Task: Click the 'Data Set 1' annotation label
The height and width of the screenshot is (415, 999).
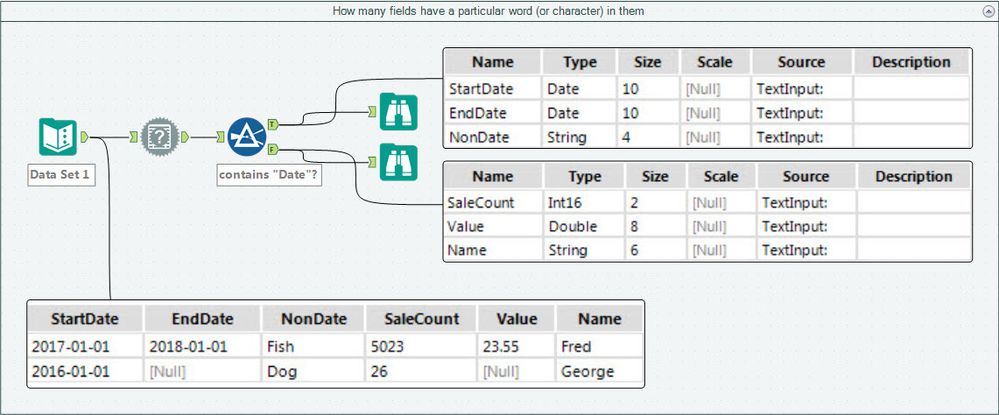Action: coord(61,175)
